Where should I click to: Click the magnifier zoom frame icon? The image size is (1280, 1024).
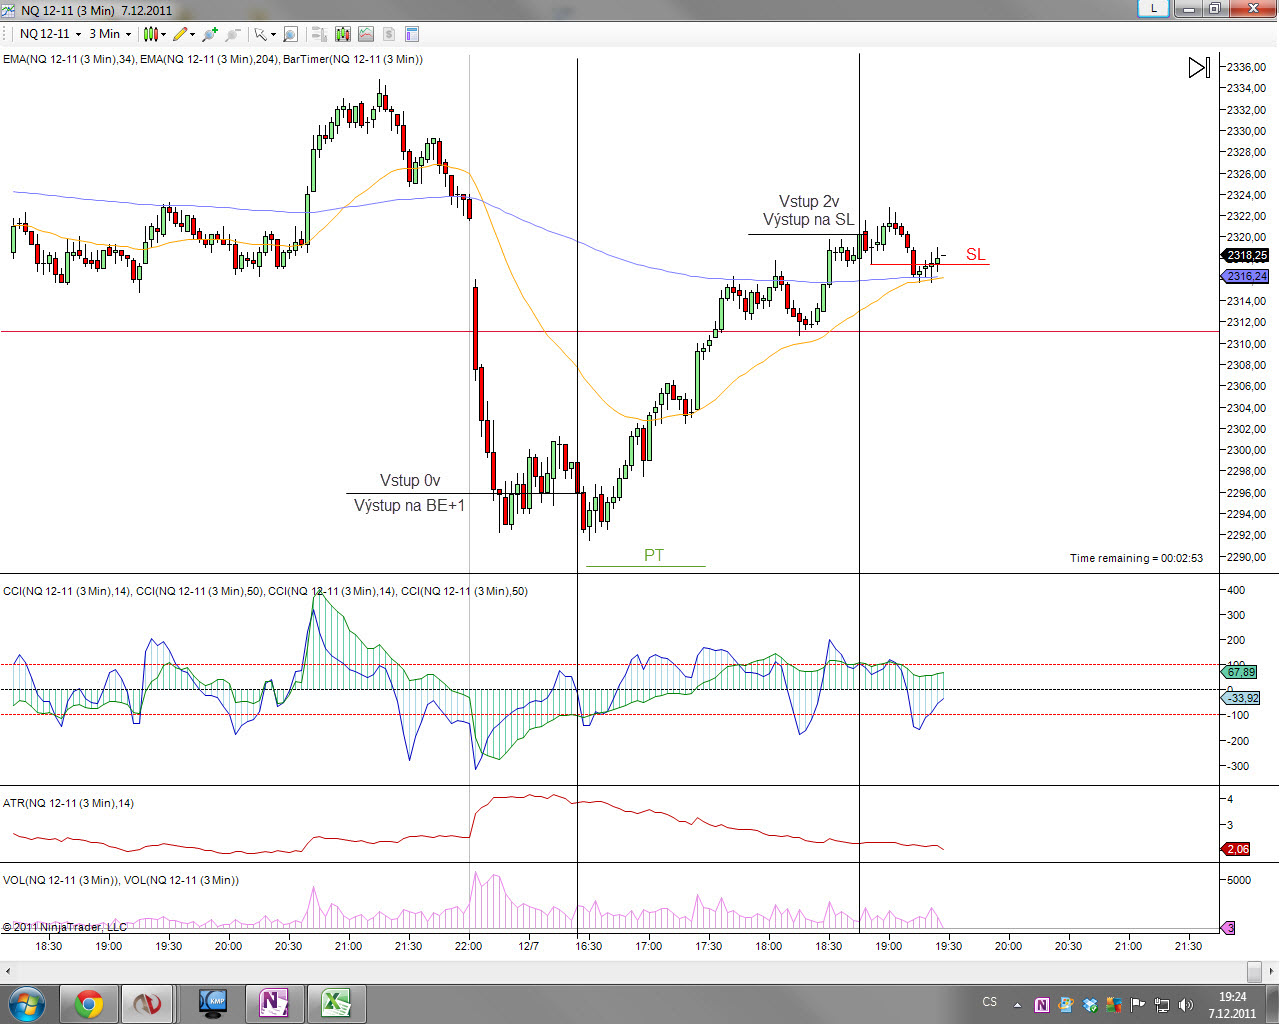coord(290,34)
